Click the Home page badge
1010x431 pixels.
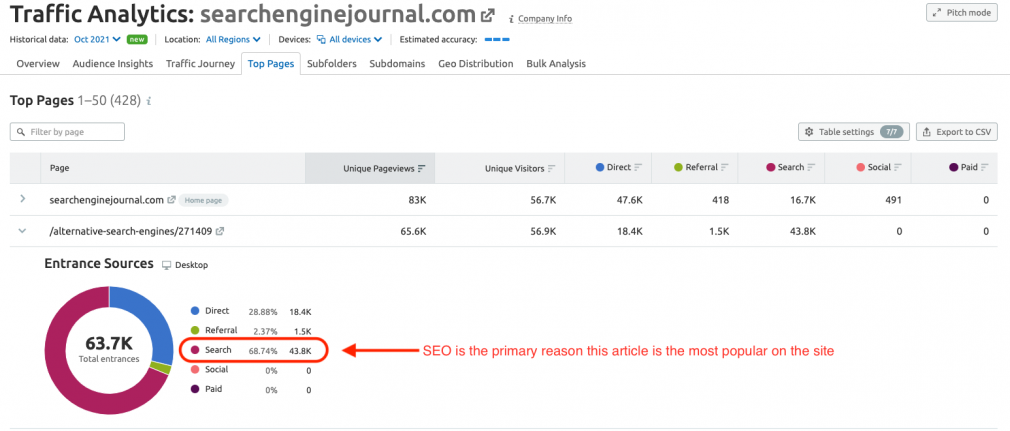click(204, 200)
